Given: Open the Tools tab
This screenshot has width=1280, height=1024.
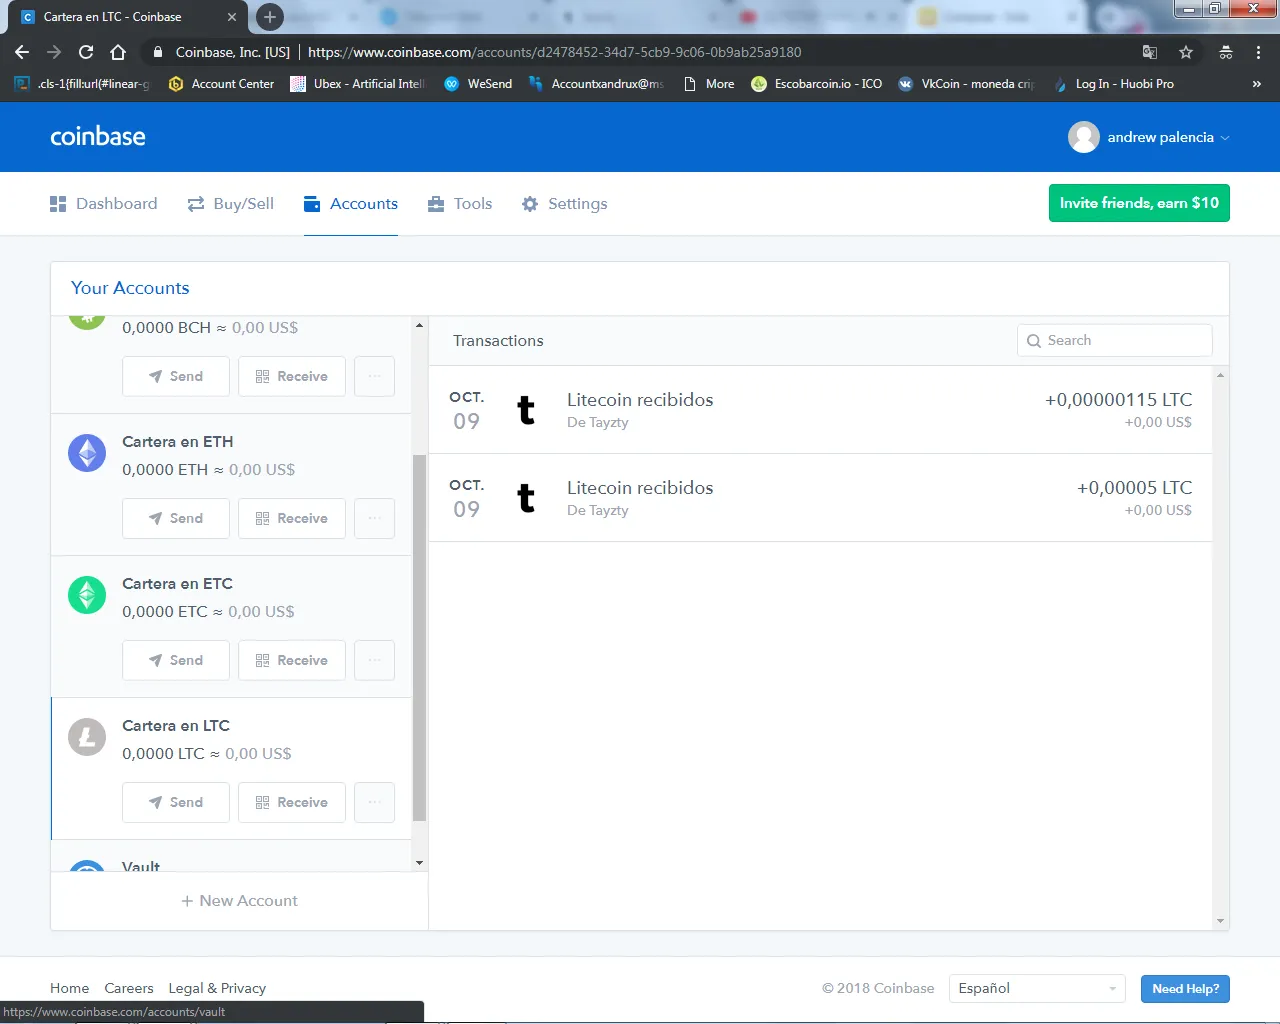Looking at the screenshot, I should pos(460,204).
